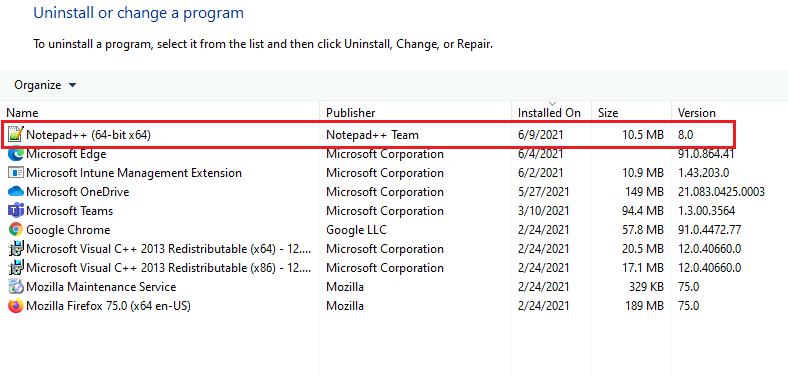
Task: Click the Notepad++ program icon
Action: click(16, 135)
